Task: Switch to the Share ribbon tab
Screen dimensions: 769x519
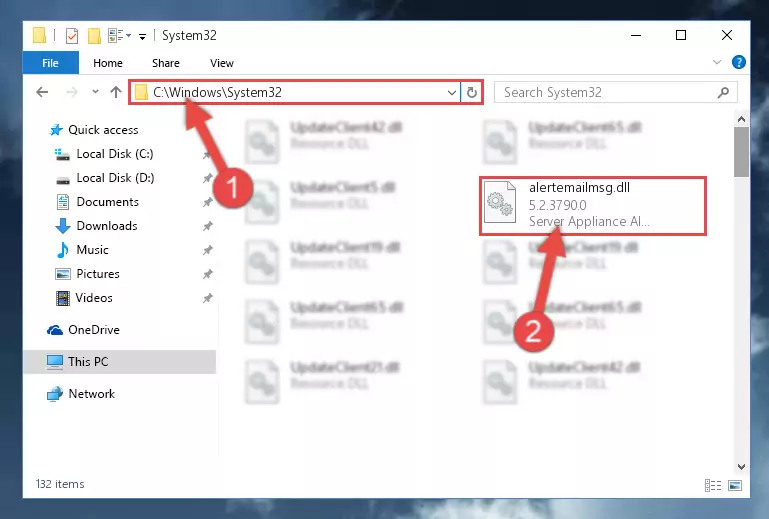Action: (166, 63)
